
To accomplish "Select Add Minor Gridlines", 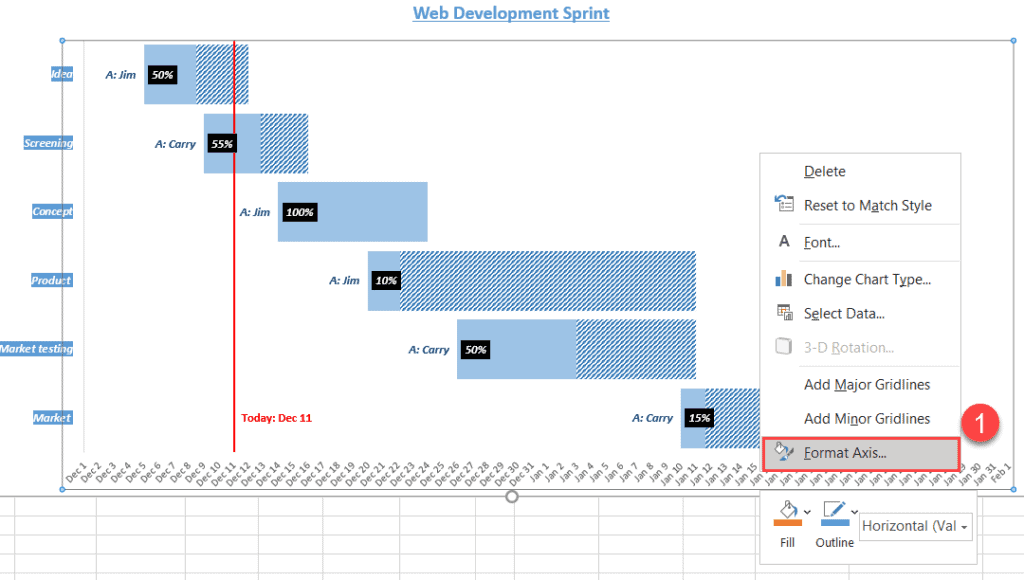I will tap(866, 418).
